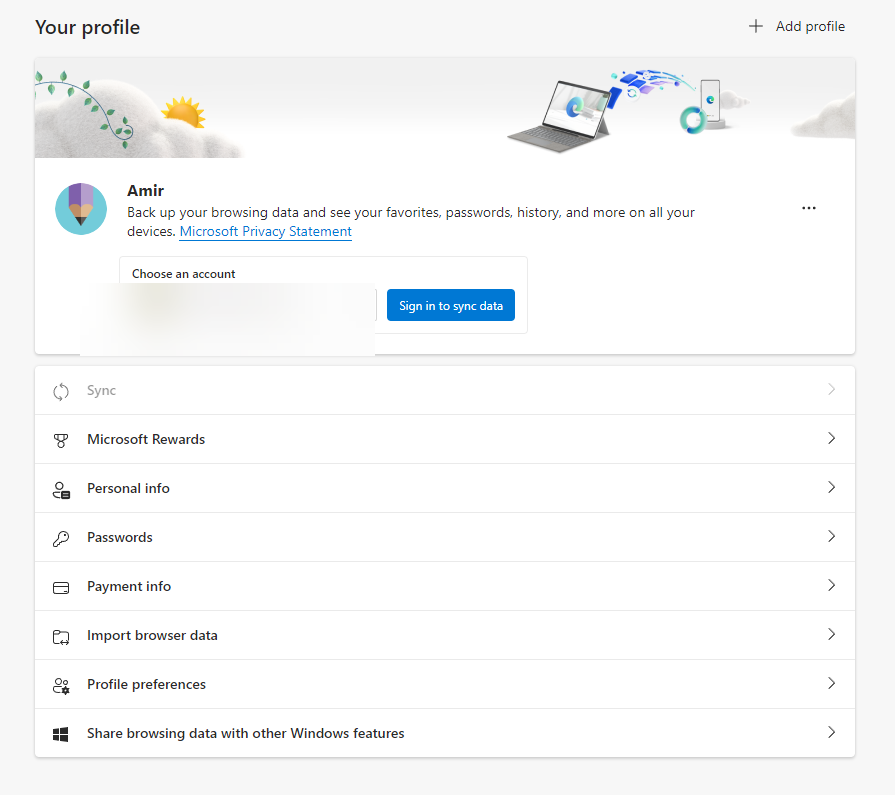Click the Windows logo icon
895x795 pixels.
[x=61, y=734]
